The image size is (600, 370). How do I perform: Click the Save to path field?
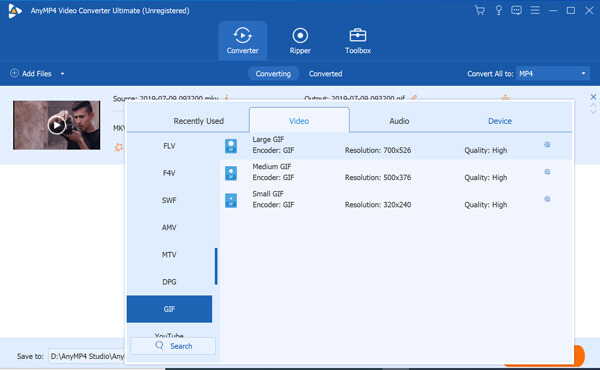(x=87, y=356)
